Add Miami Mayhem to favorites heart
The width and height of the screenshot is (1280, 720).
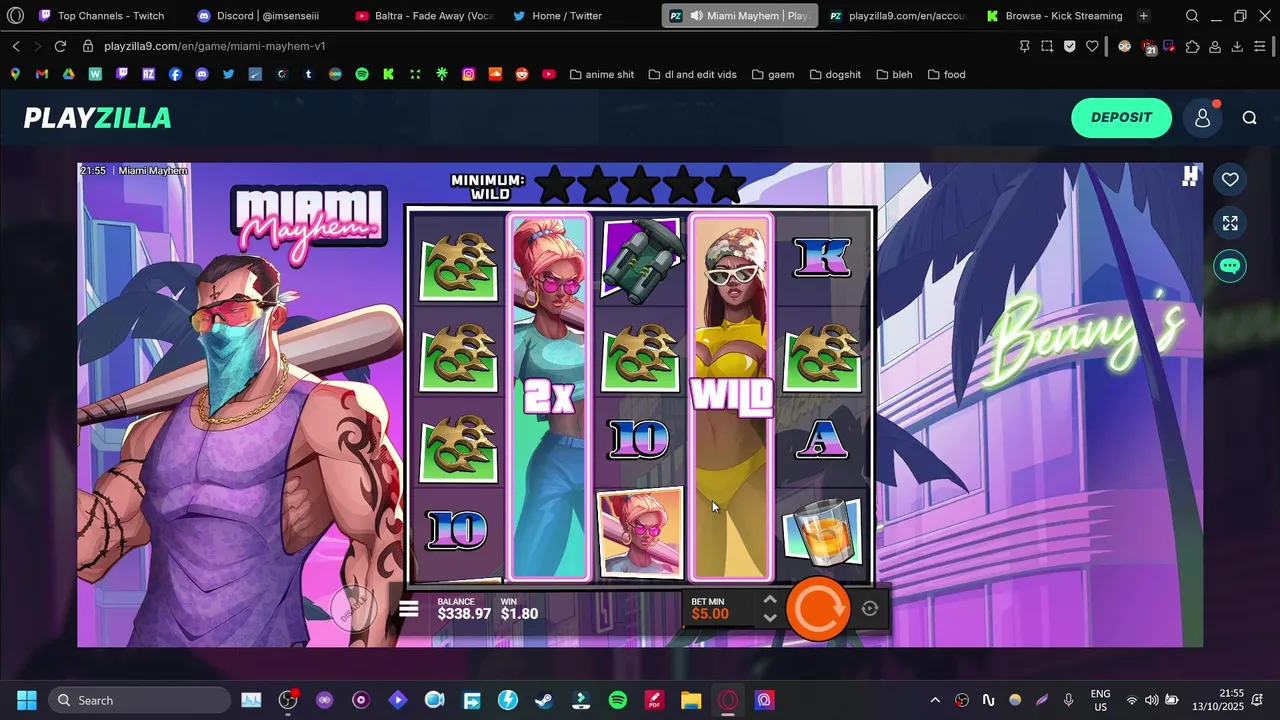pyautogui.click(x=1230, y=179)
